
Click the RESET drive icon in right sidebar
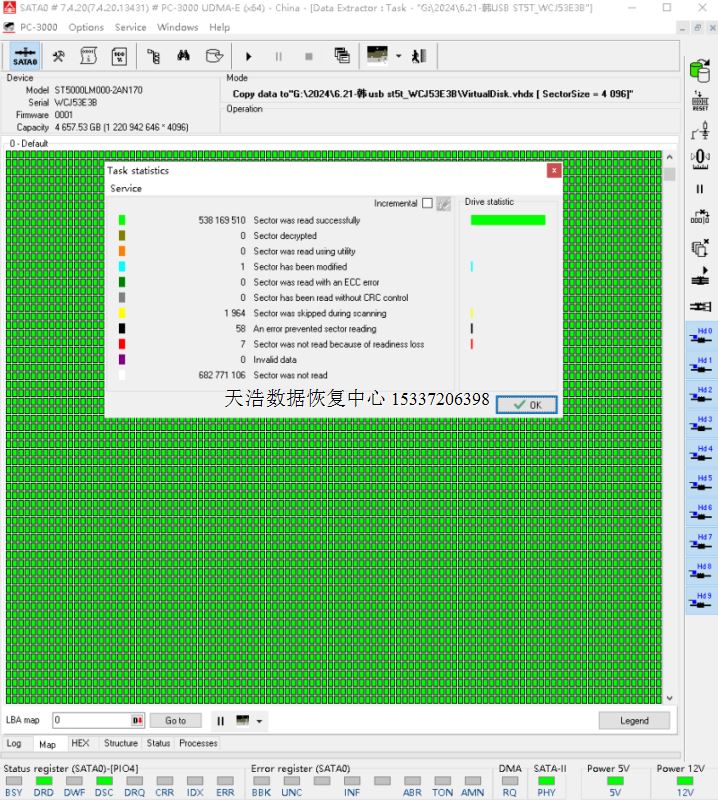coord(700,100)
